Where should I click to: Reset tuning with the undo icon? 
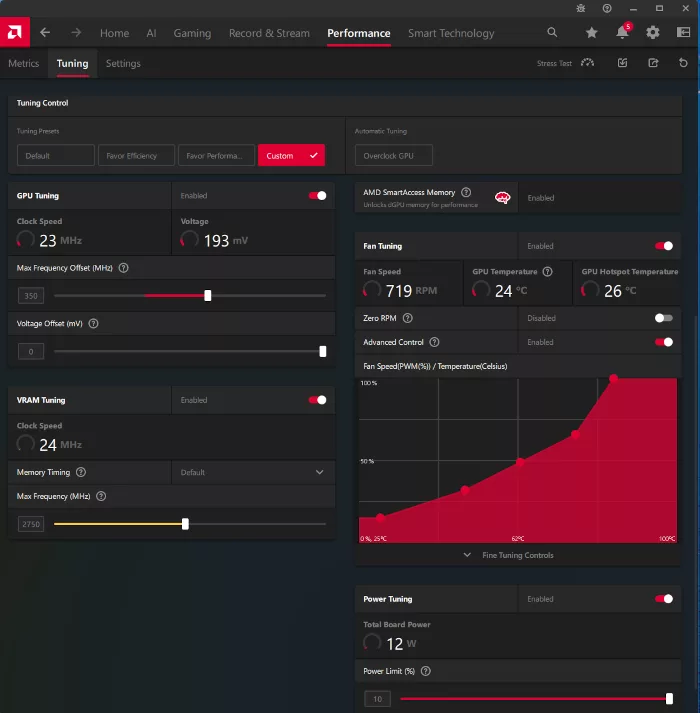coord(683,63)
